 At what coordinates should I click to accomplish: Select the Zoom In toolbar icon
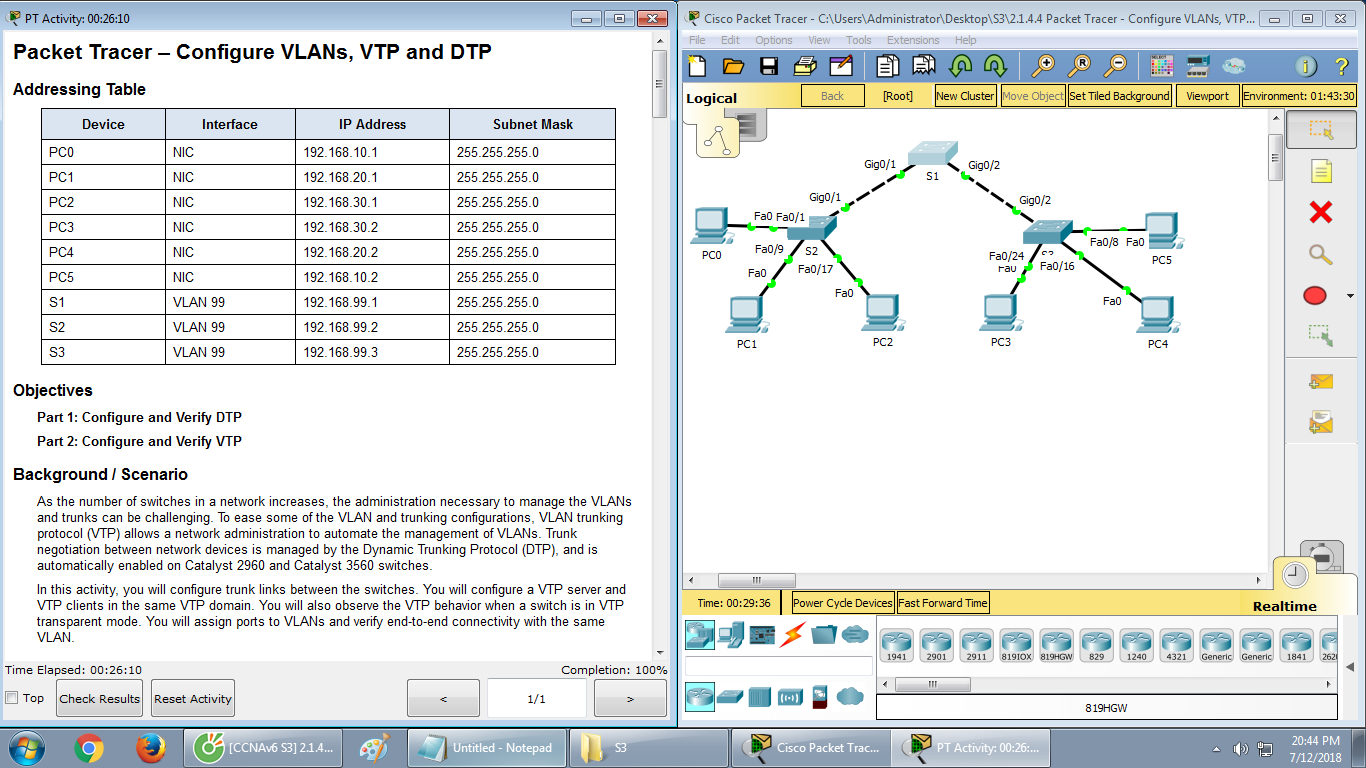point(1044,65)
